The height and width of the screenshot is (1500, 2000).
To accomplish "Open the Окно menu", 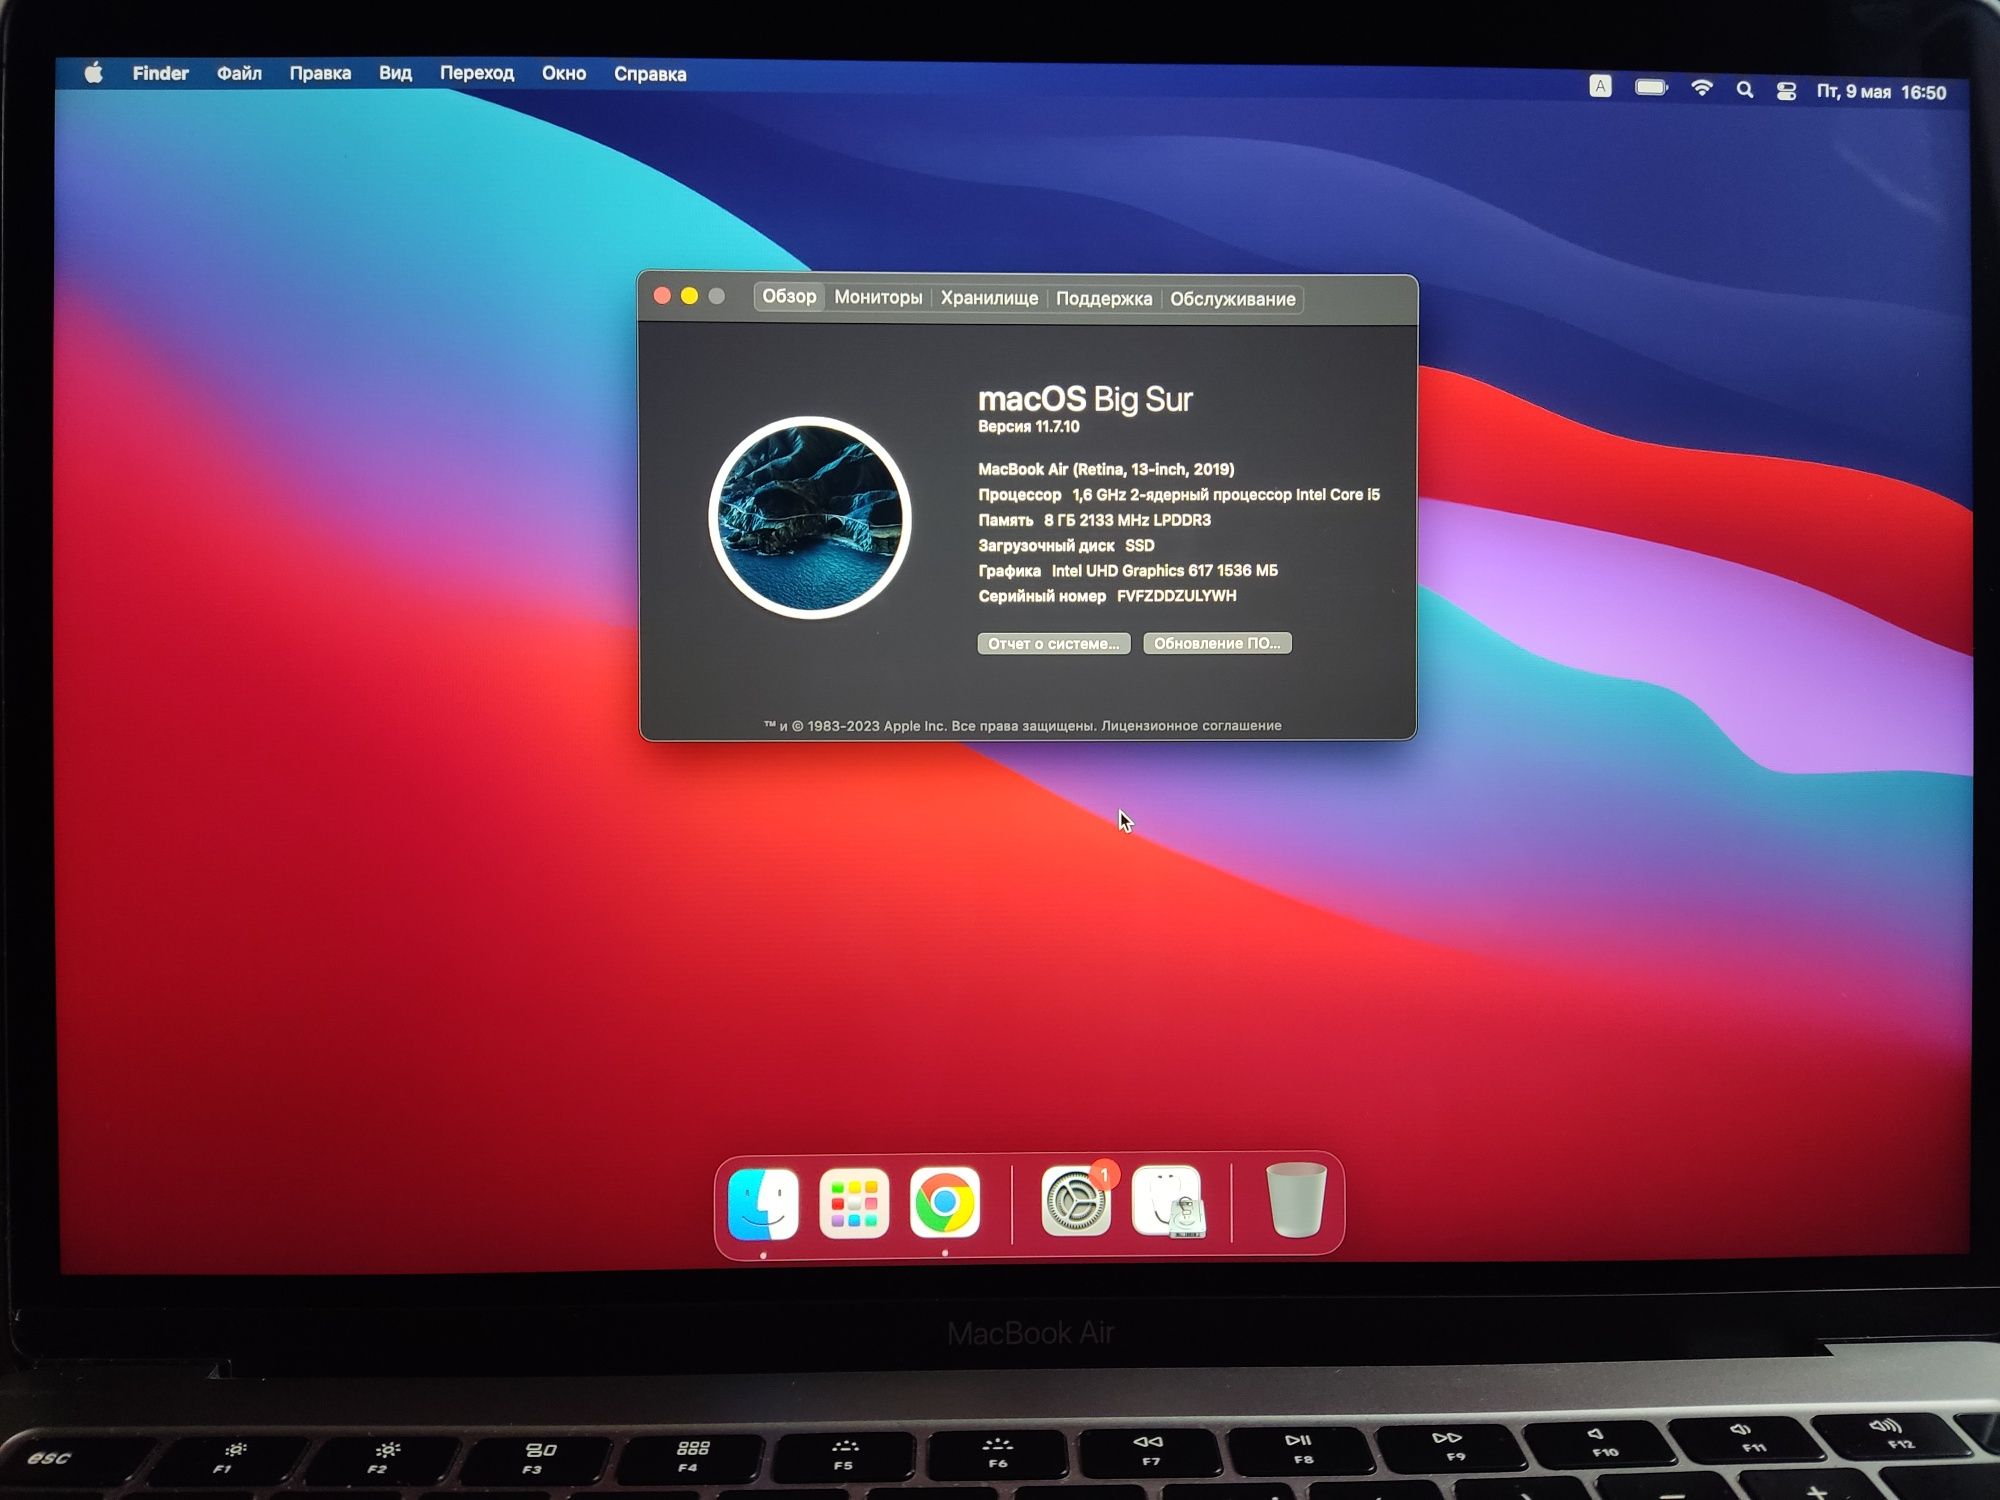I will click(564, 73).
